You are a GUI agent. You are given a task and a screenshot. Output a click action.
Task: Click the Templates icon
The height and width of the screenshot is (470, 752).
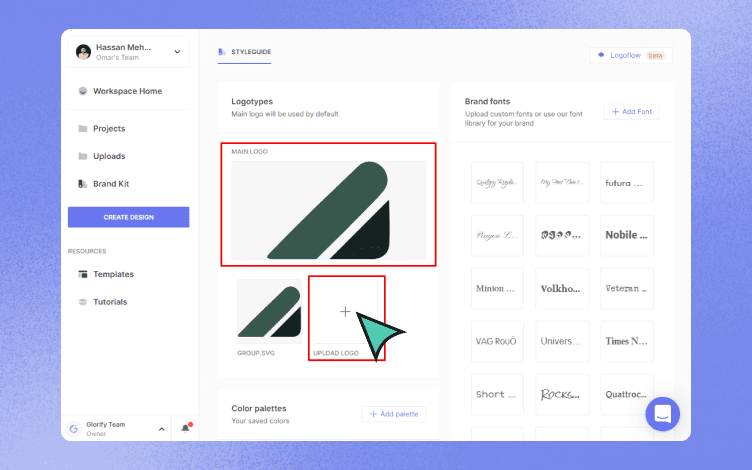(82, 274)
